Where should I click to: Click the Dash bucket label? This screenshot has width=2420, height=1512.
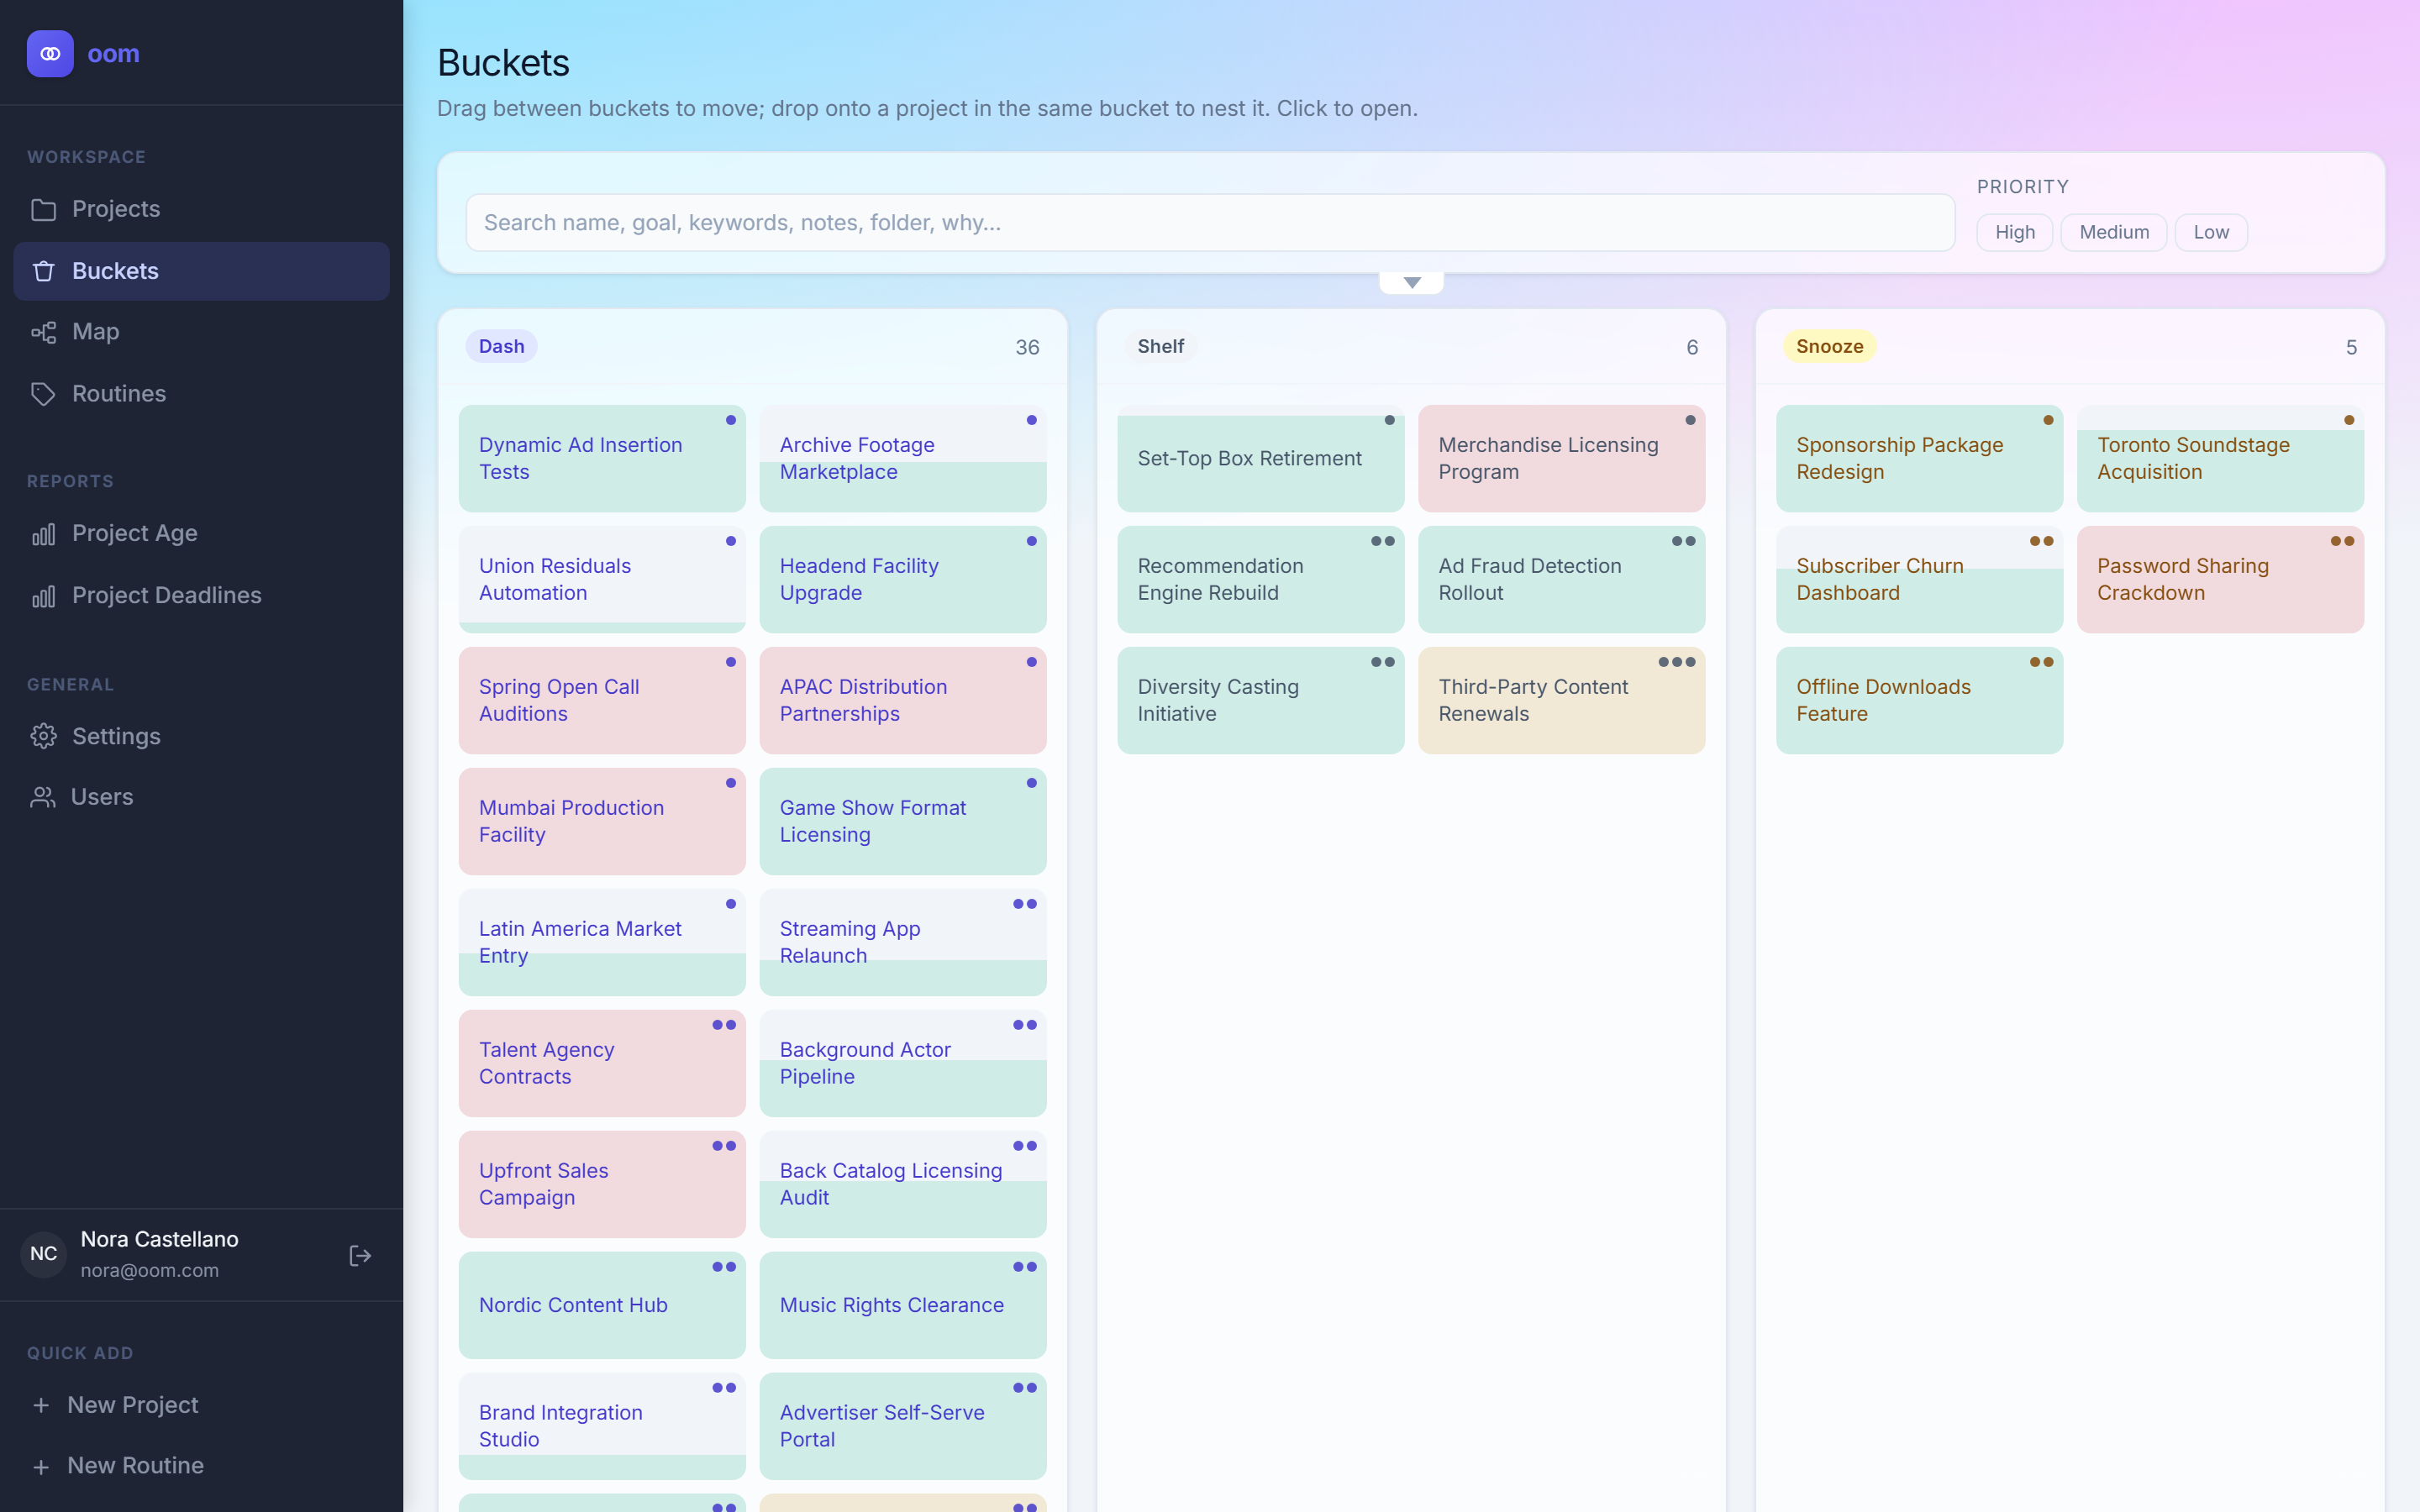click(x=501, y=347)
